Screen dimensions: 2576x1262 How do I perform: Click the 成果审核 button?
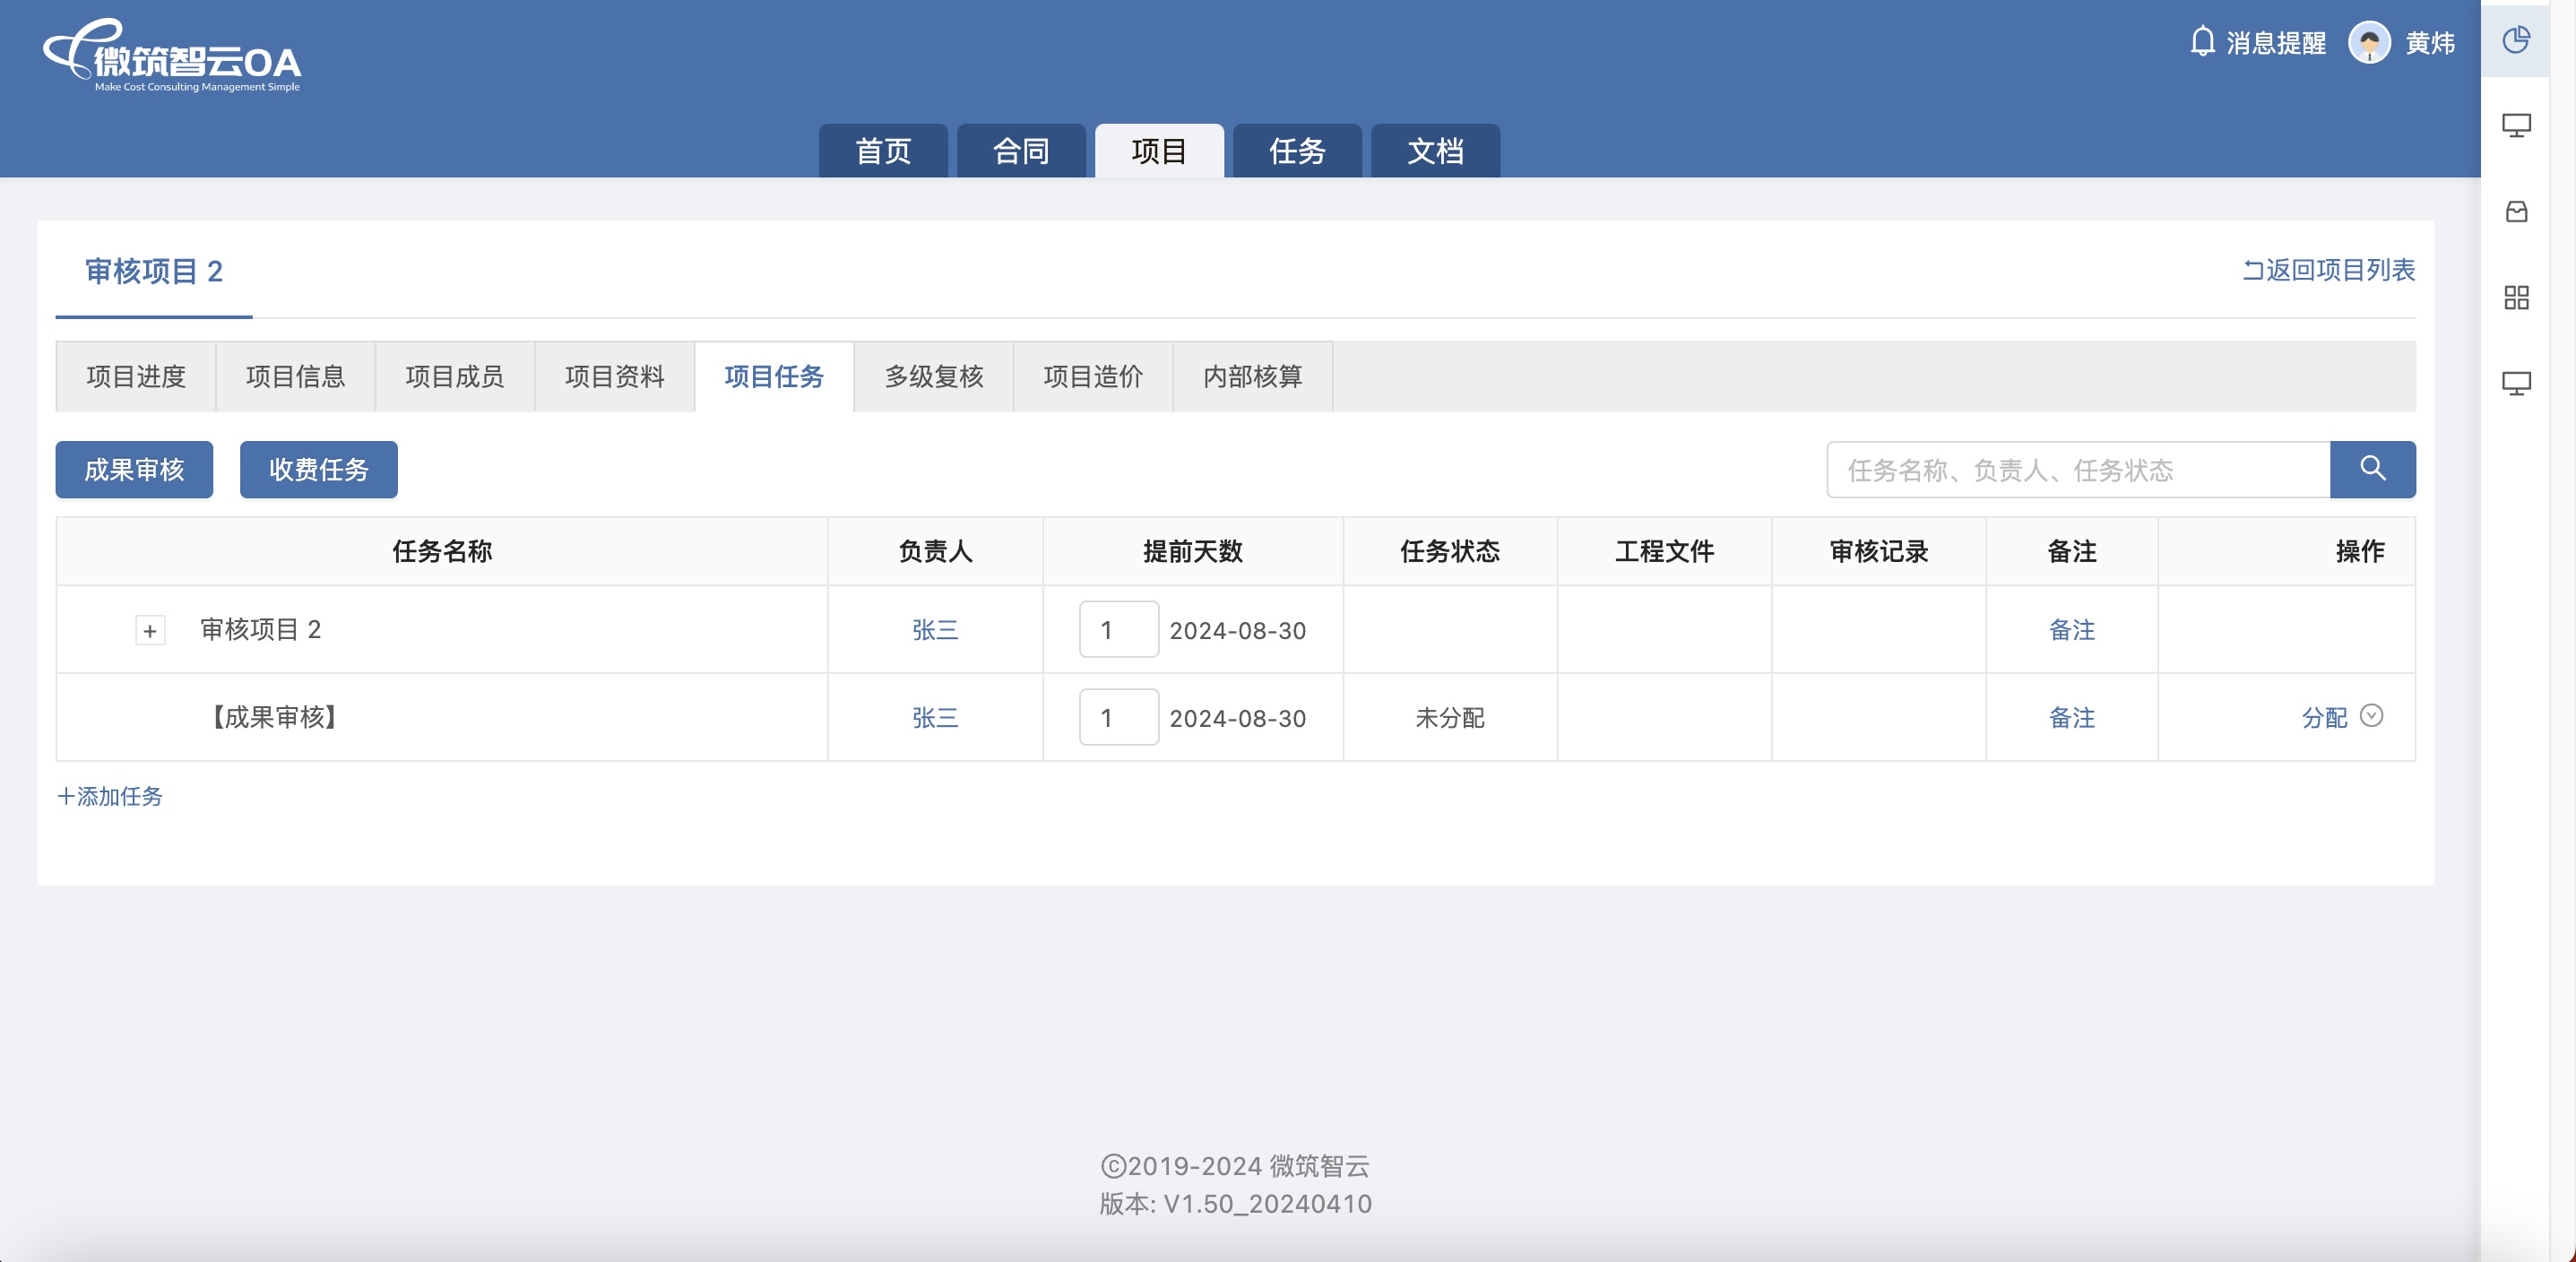134,470
